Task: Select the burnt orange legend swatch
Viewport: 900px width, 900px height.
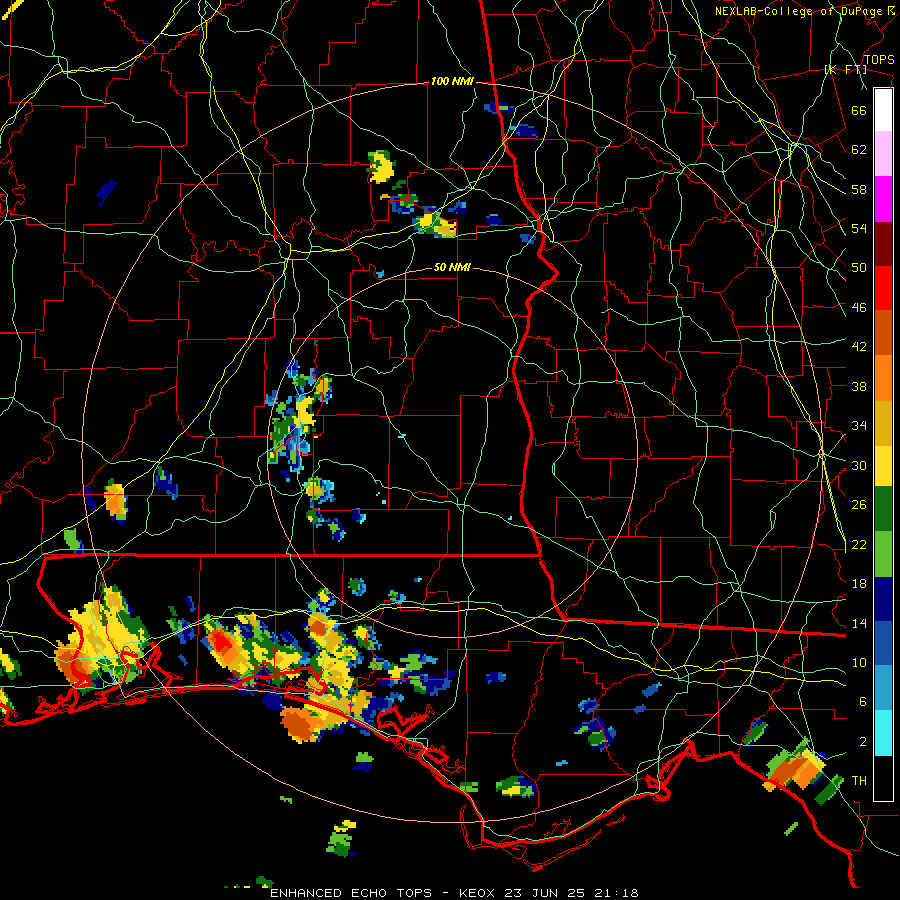Action: 883,332
